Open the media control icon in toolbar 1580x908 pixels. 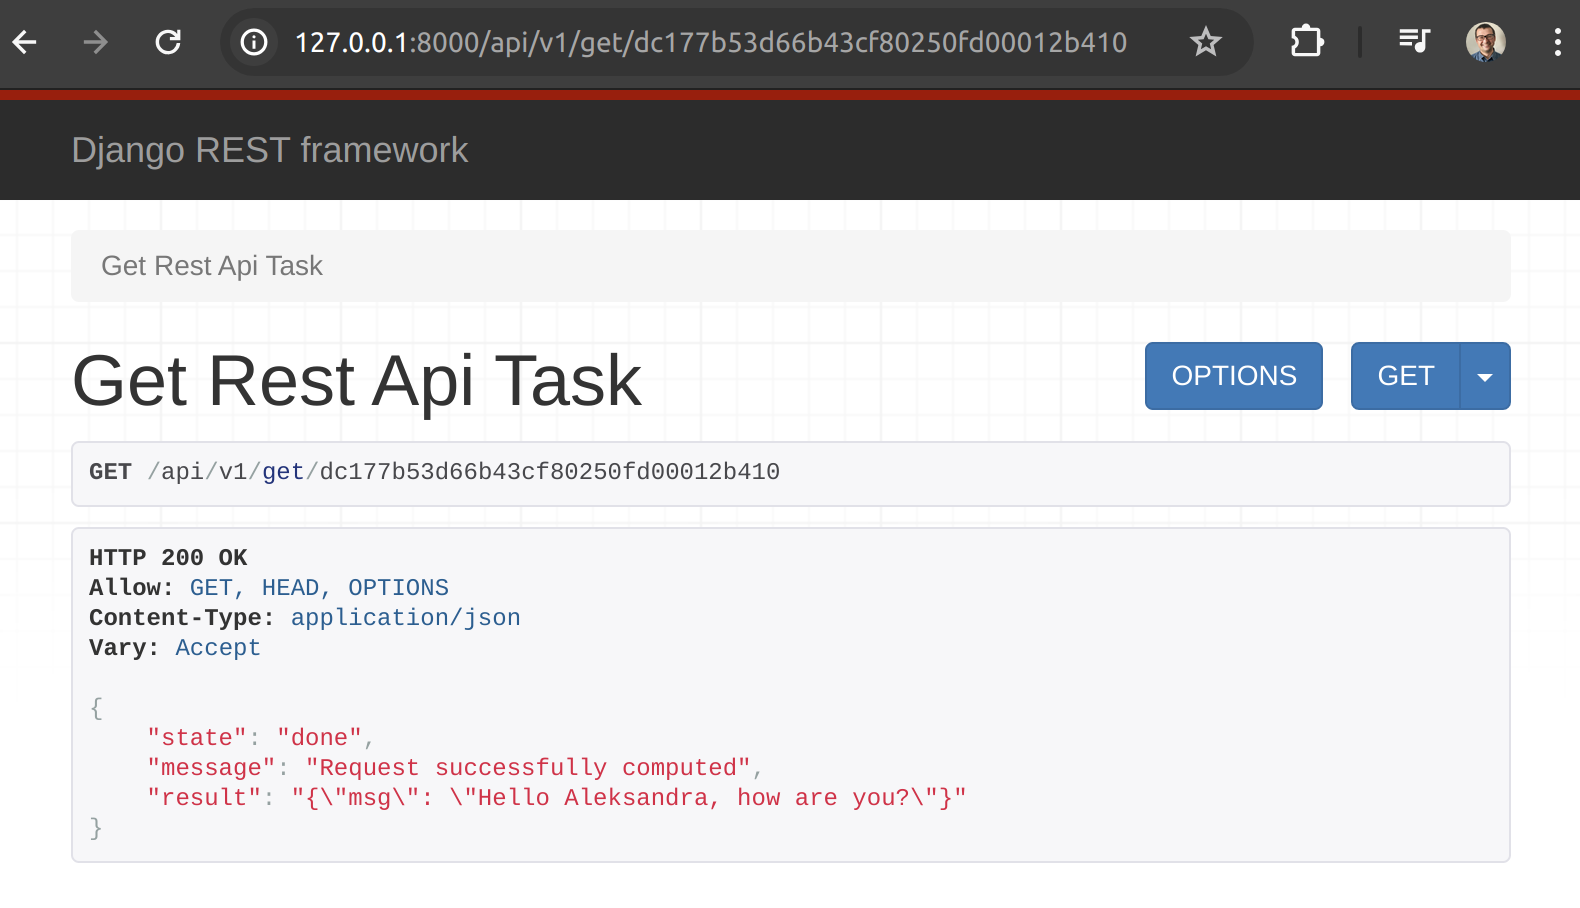click(x=1414, y=42)
